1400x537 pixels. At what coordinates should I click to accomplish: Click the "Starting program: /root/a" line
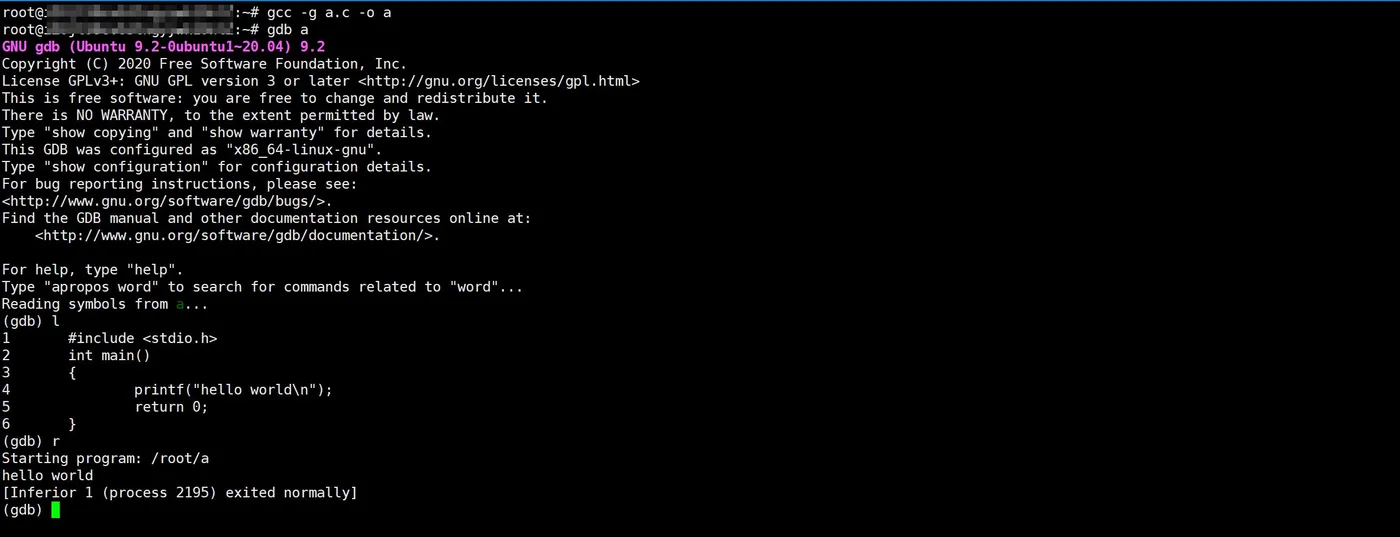click(105, 458)
